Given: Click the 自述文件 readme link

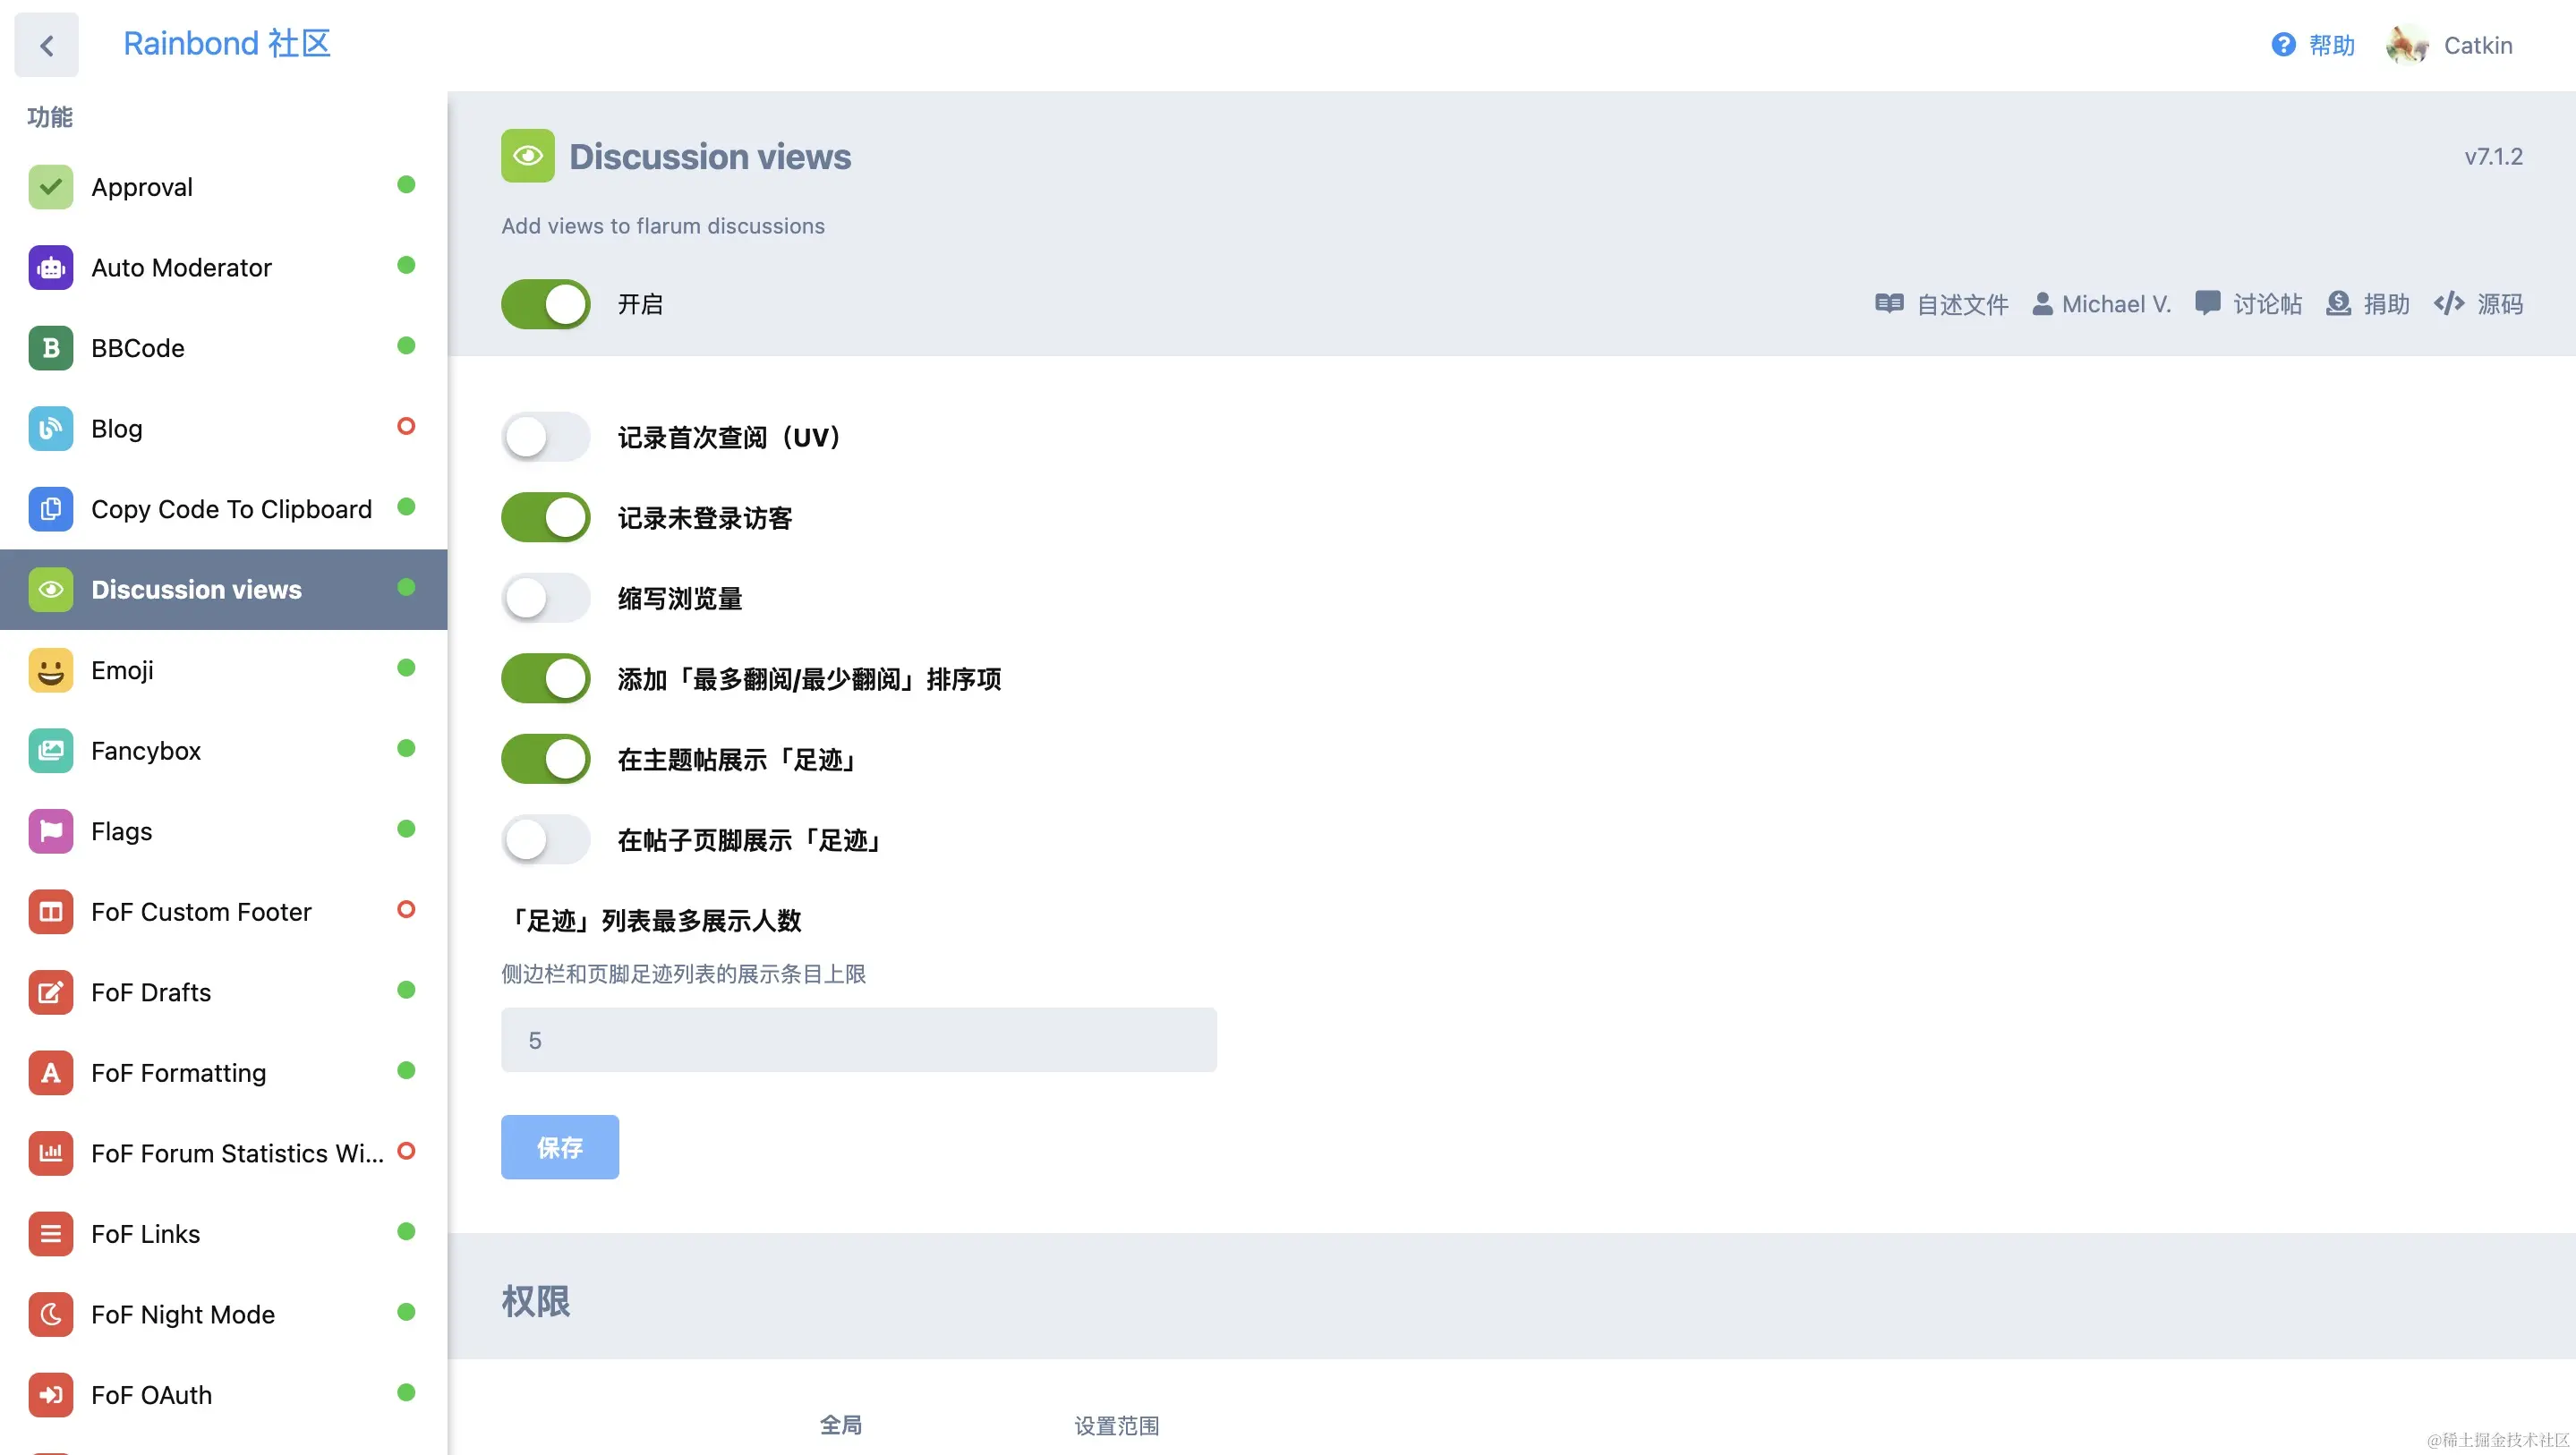Looking at the screenshot, I should click(x=1941, y=304).
